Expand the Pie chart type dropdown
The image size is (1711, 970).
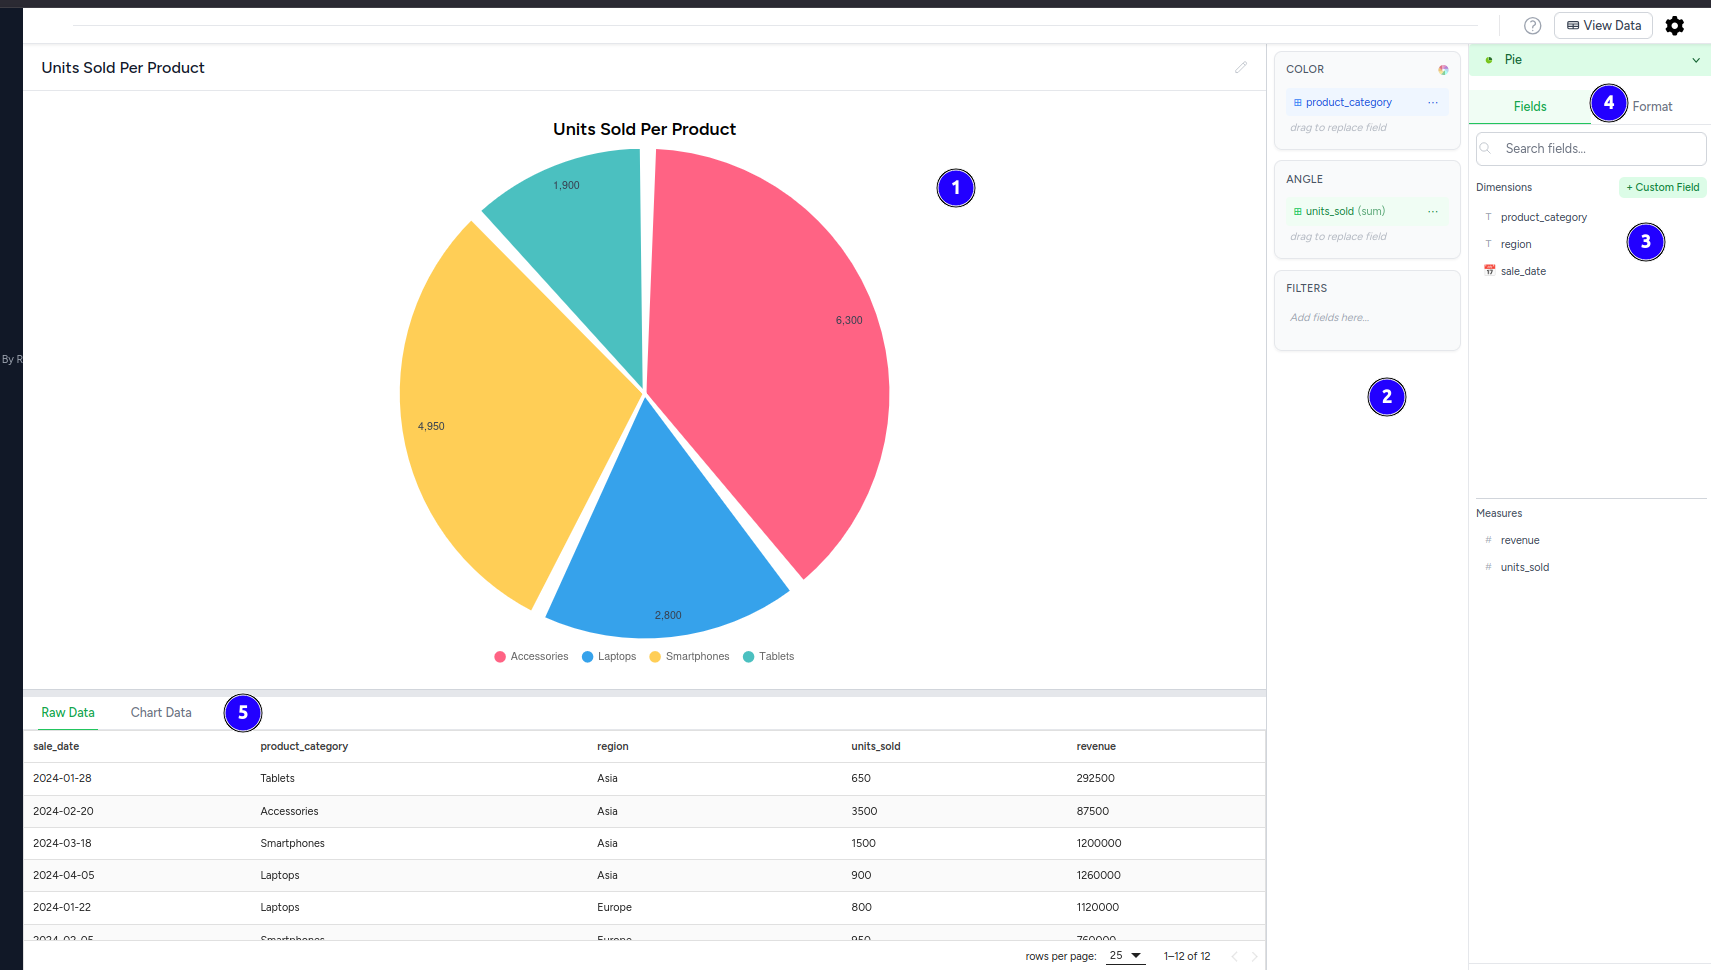(x=1695, y=60)
